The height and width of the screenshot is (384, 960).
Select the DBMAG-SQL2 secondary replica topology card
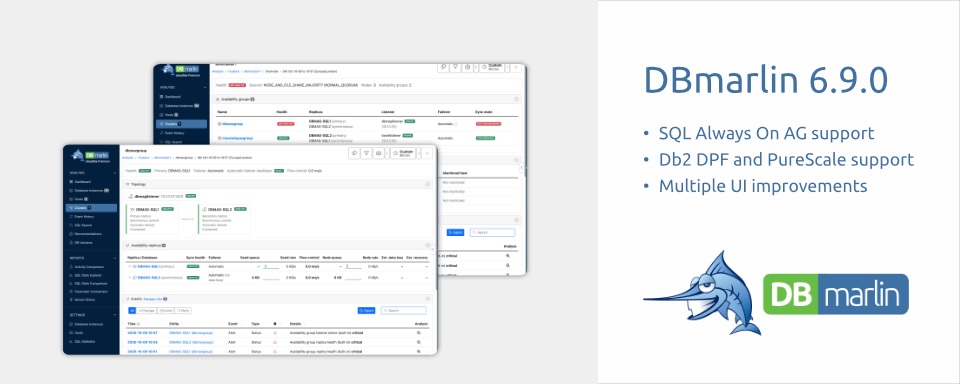224,219
